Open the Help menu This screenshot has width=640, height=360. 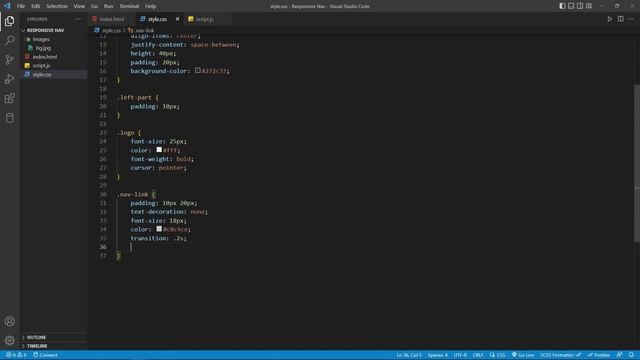151,6
